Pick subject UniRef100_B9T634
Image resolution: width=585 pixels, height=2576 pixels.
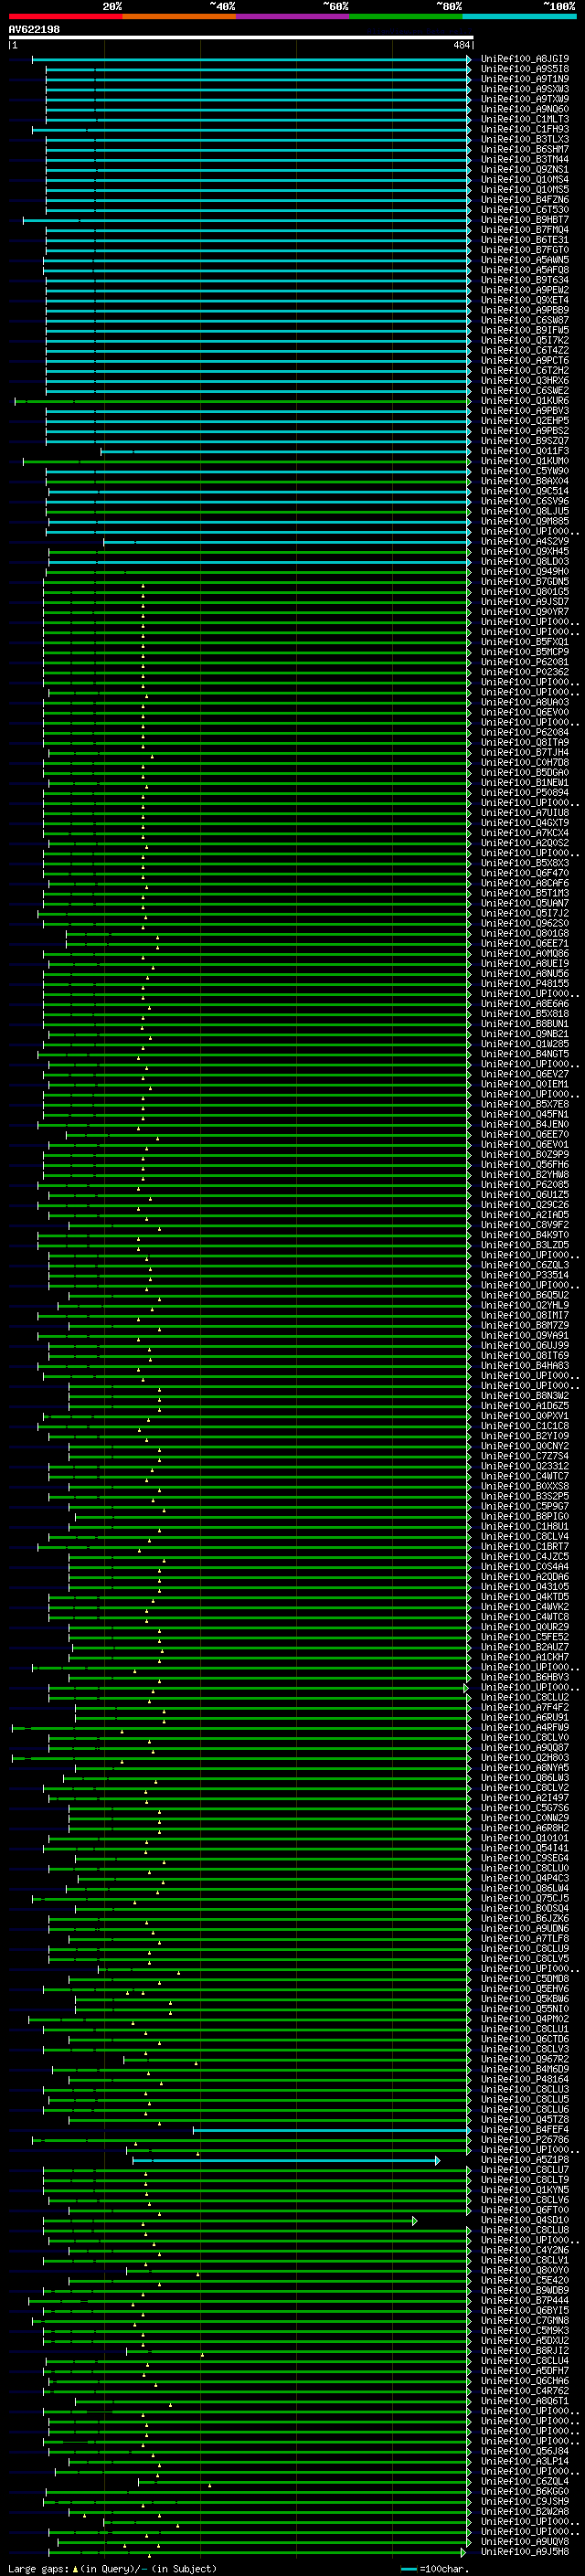coord(525,280)
